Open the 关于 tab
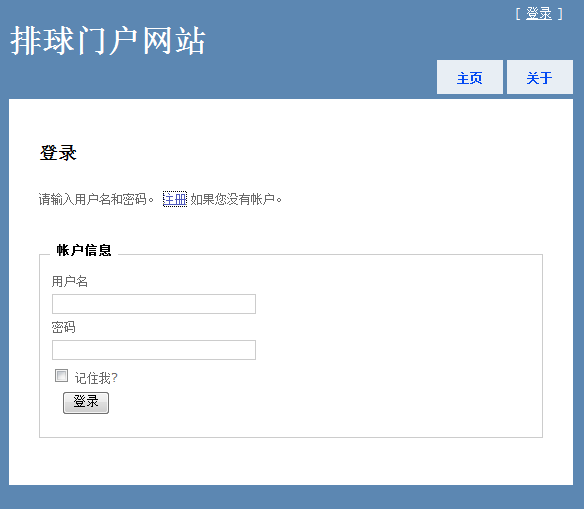 click(x=540, y=77)
